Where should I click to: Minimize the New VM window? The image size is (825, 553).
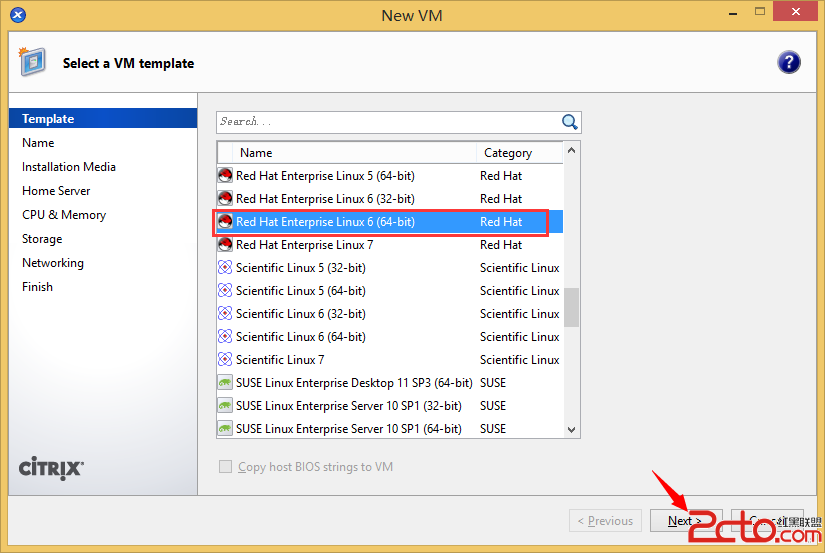click(732, 12)
